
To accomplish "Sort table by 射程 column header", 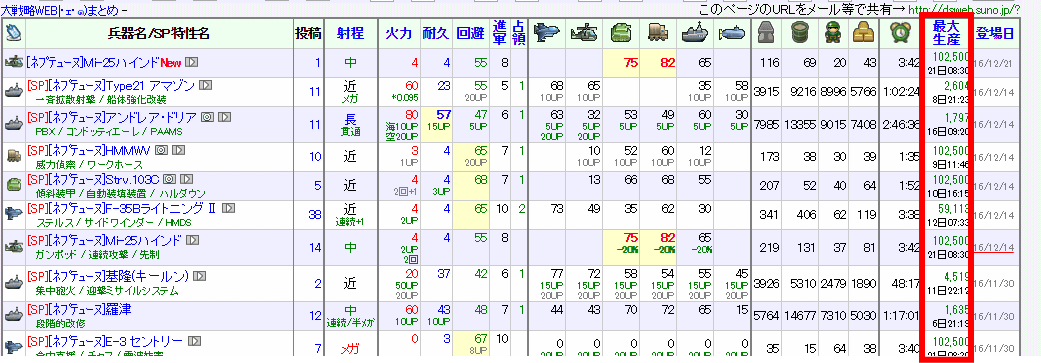I will (x=350, y=34).
